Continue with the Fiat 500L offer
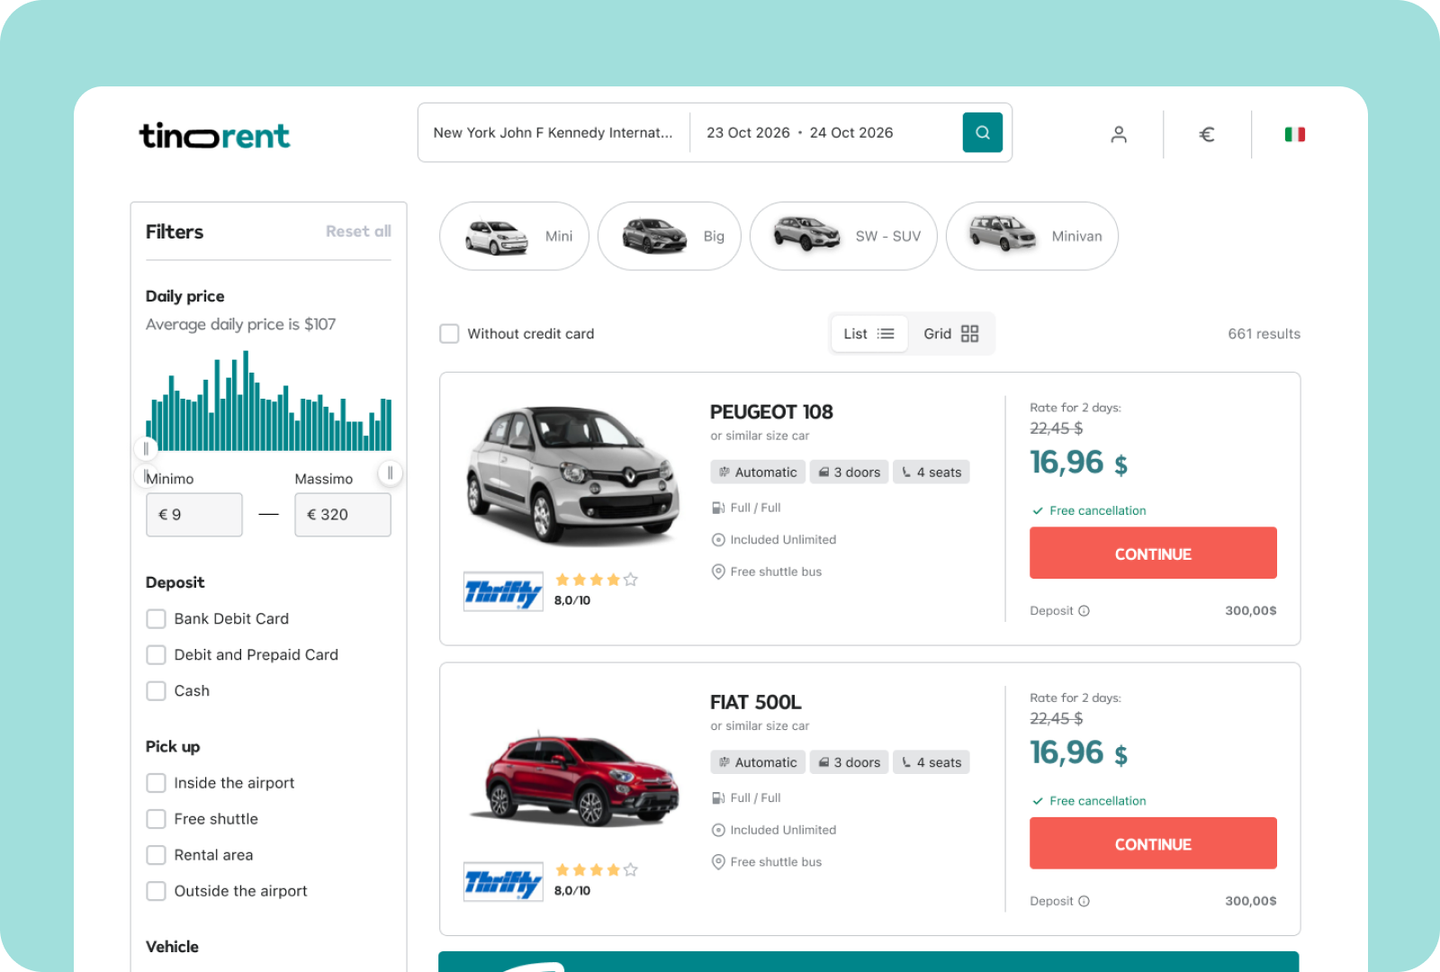1440x972 pixels. pos(1153,843)
